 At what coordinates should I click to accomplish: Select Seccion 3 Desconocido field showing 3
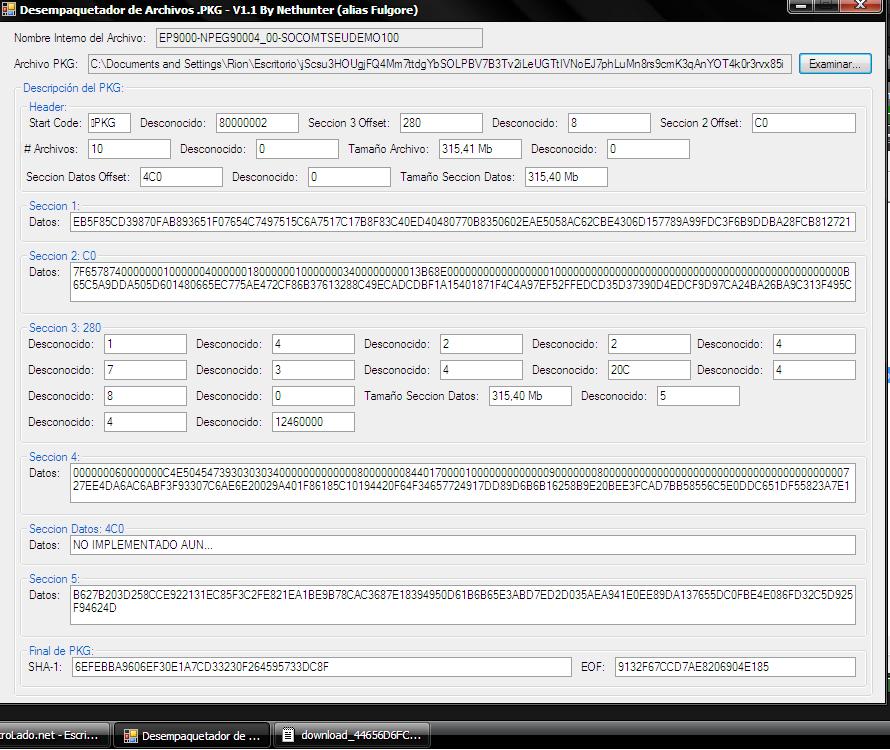click(313, 370)
